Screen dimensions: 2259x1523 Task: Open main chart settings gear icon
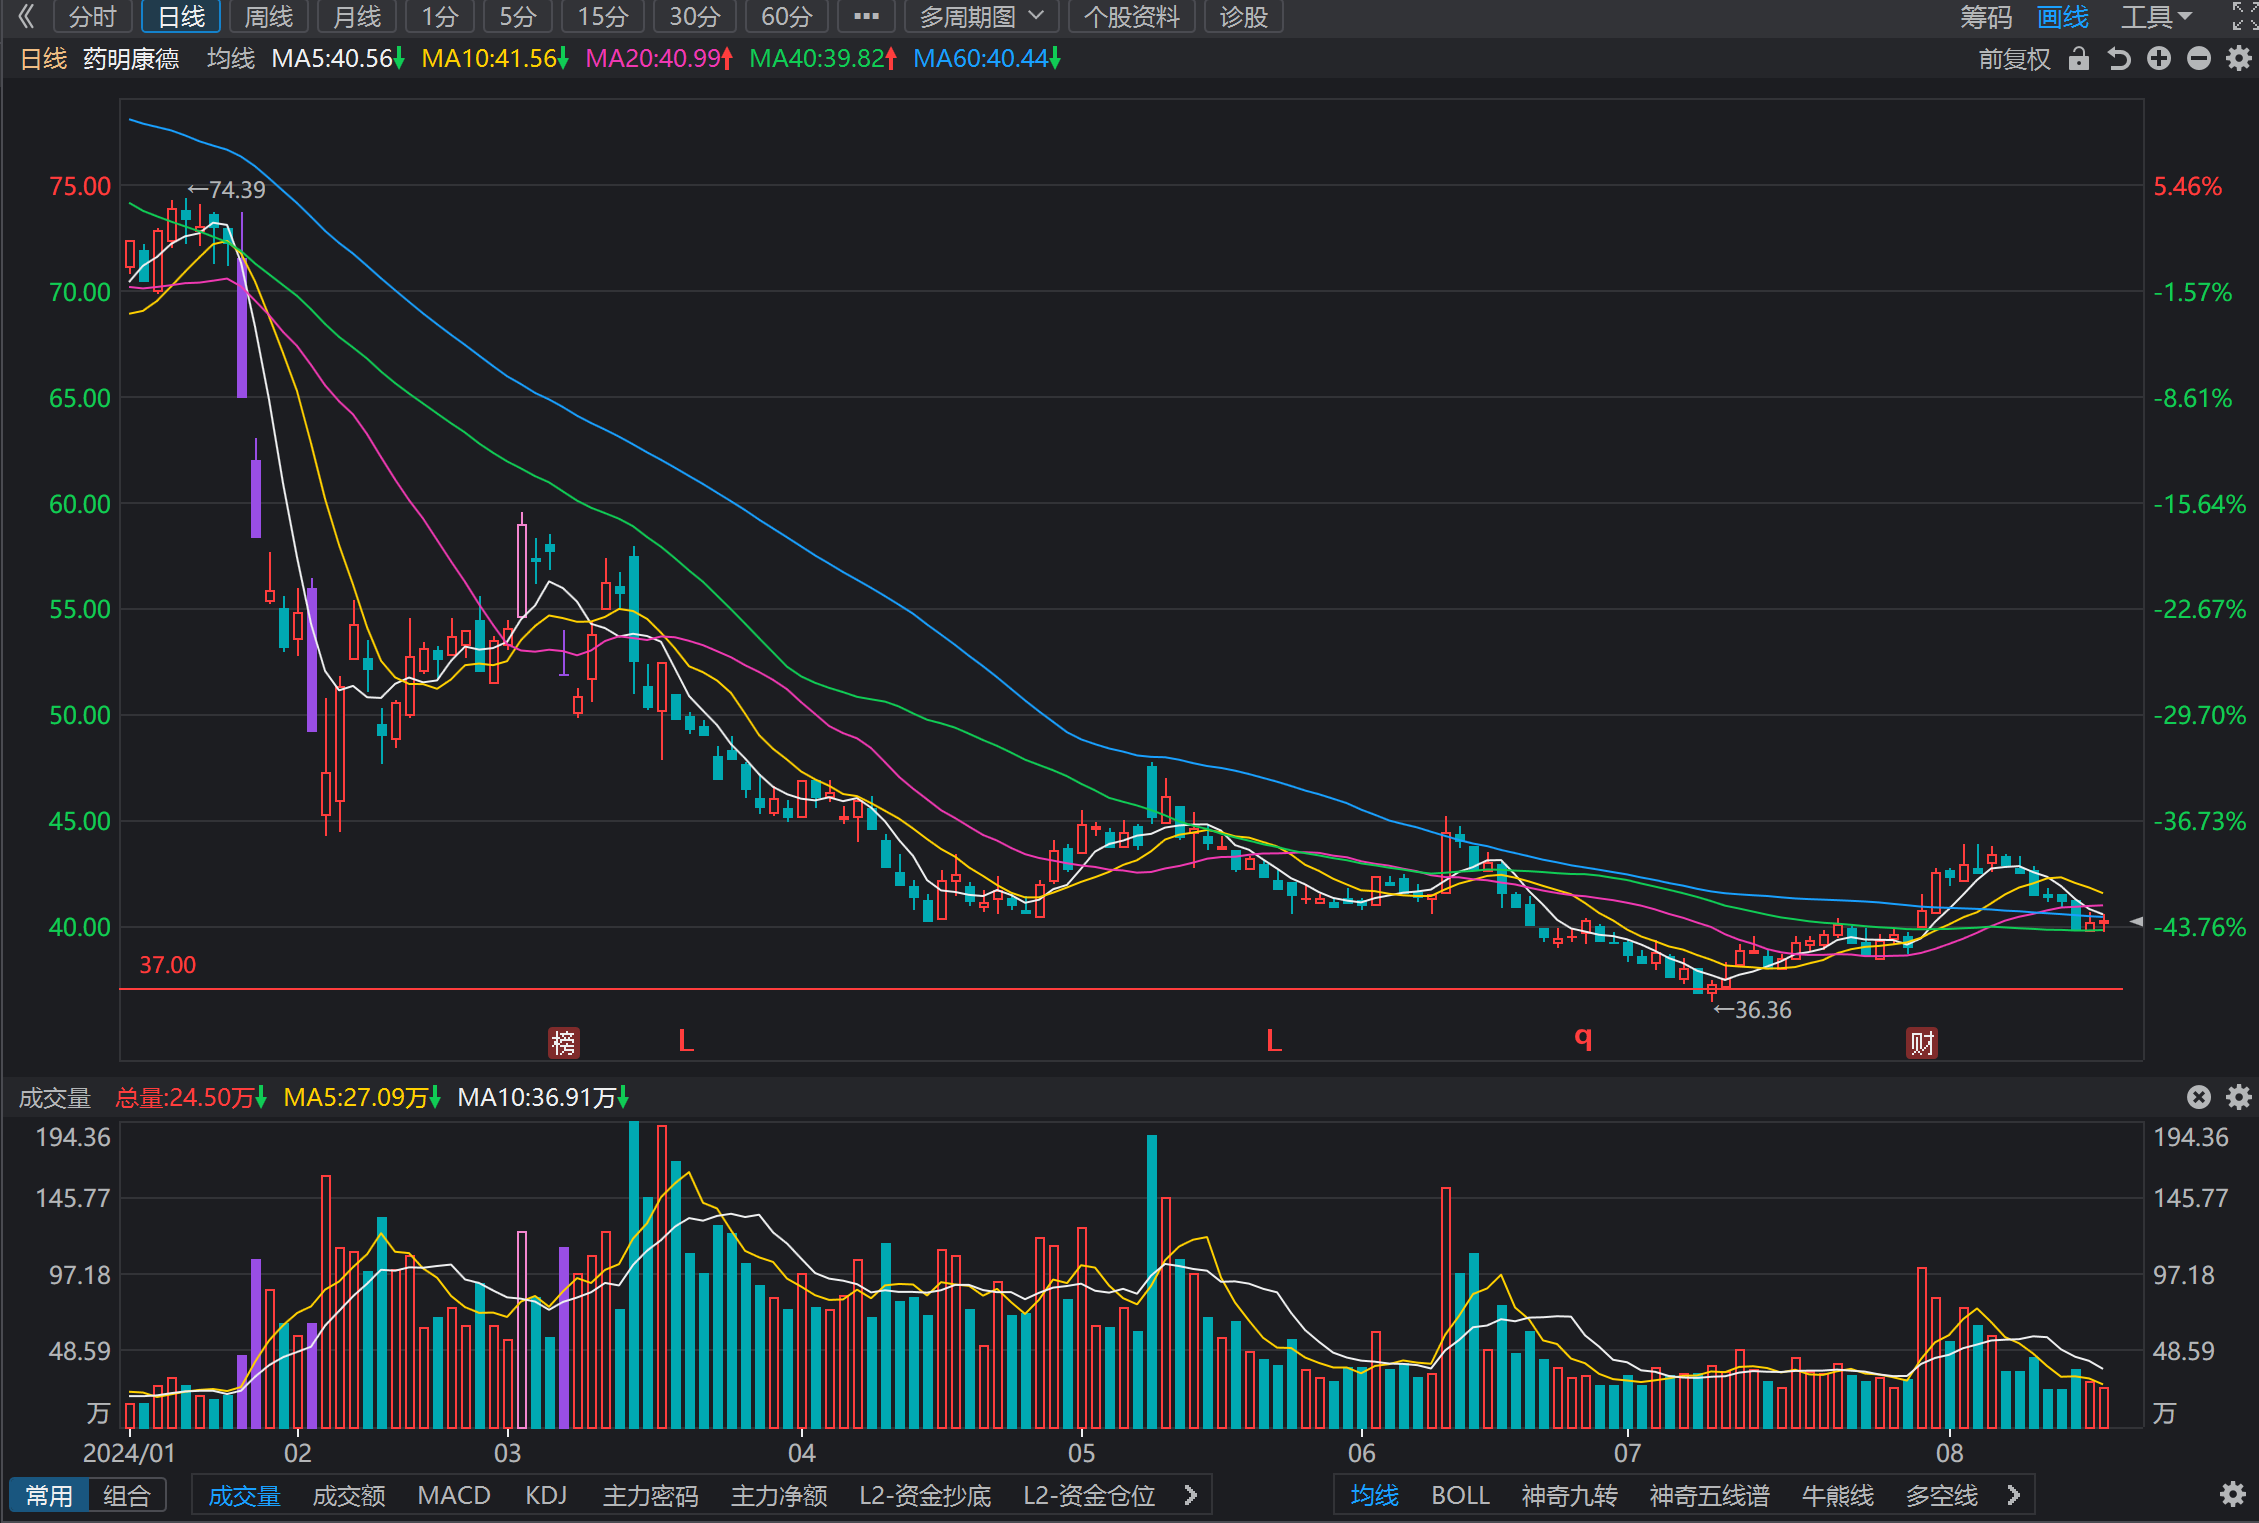click(2239, 59)
